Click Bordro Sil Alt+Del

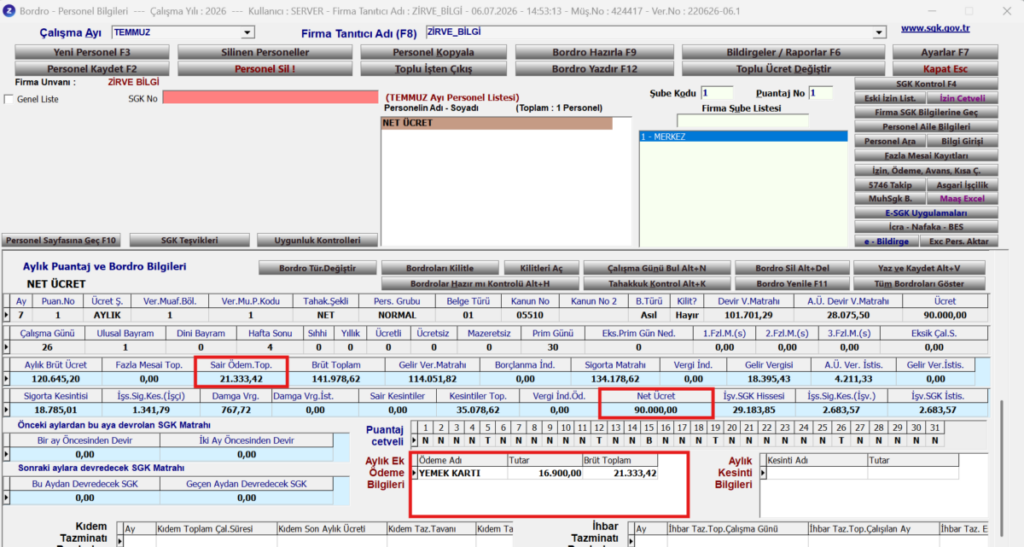tap(792, 268)
